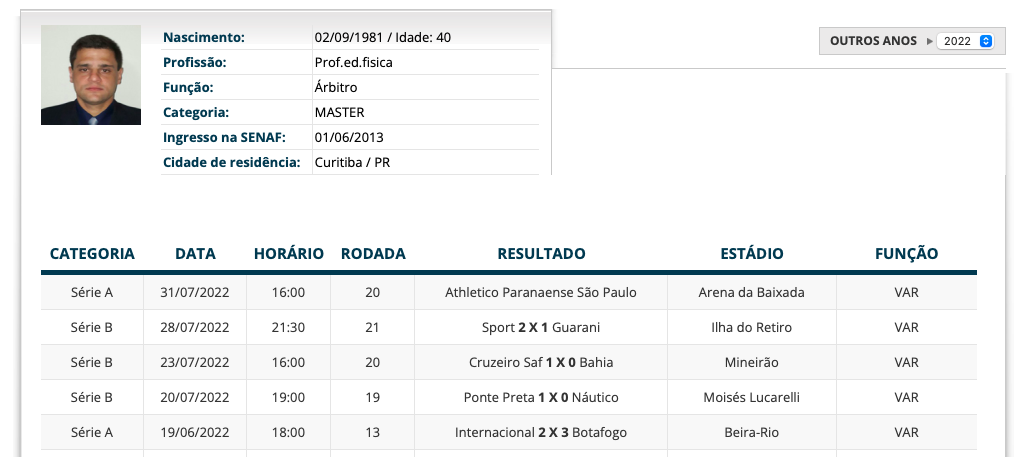Select the Sport 2 X 1 Guarani result
Viewport: 1018px width, 457px height.
pos(541,328)
